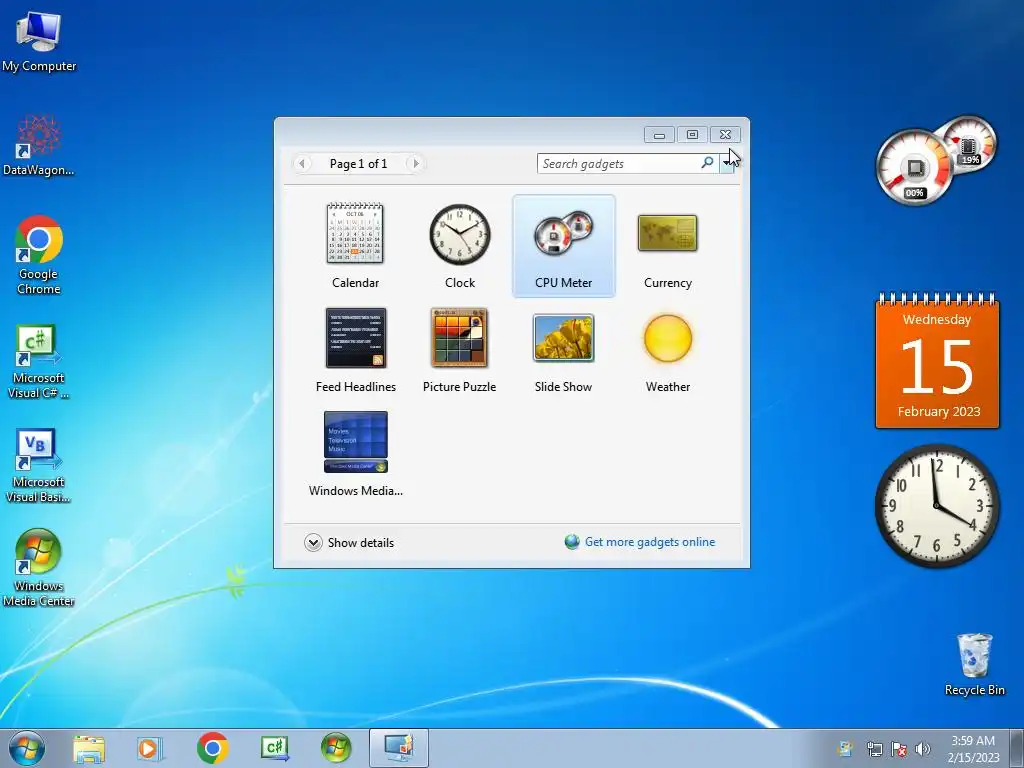Click the network tray icon

874,749
